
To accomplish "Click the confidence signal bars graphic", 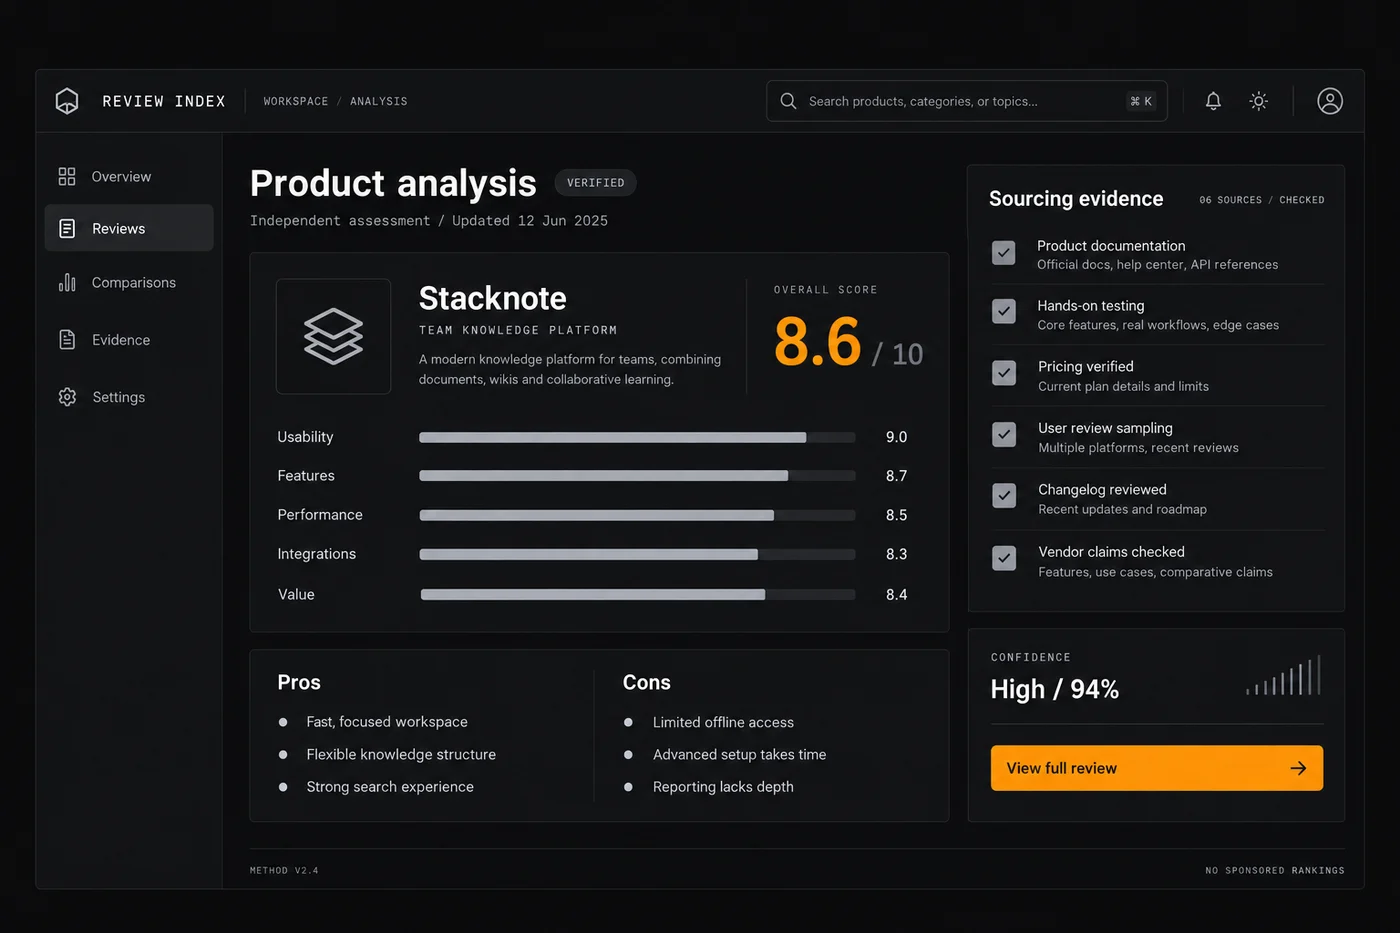I will coord(1284,675).
